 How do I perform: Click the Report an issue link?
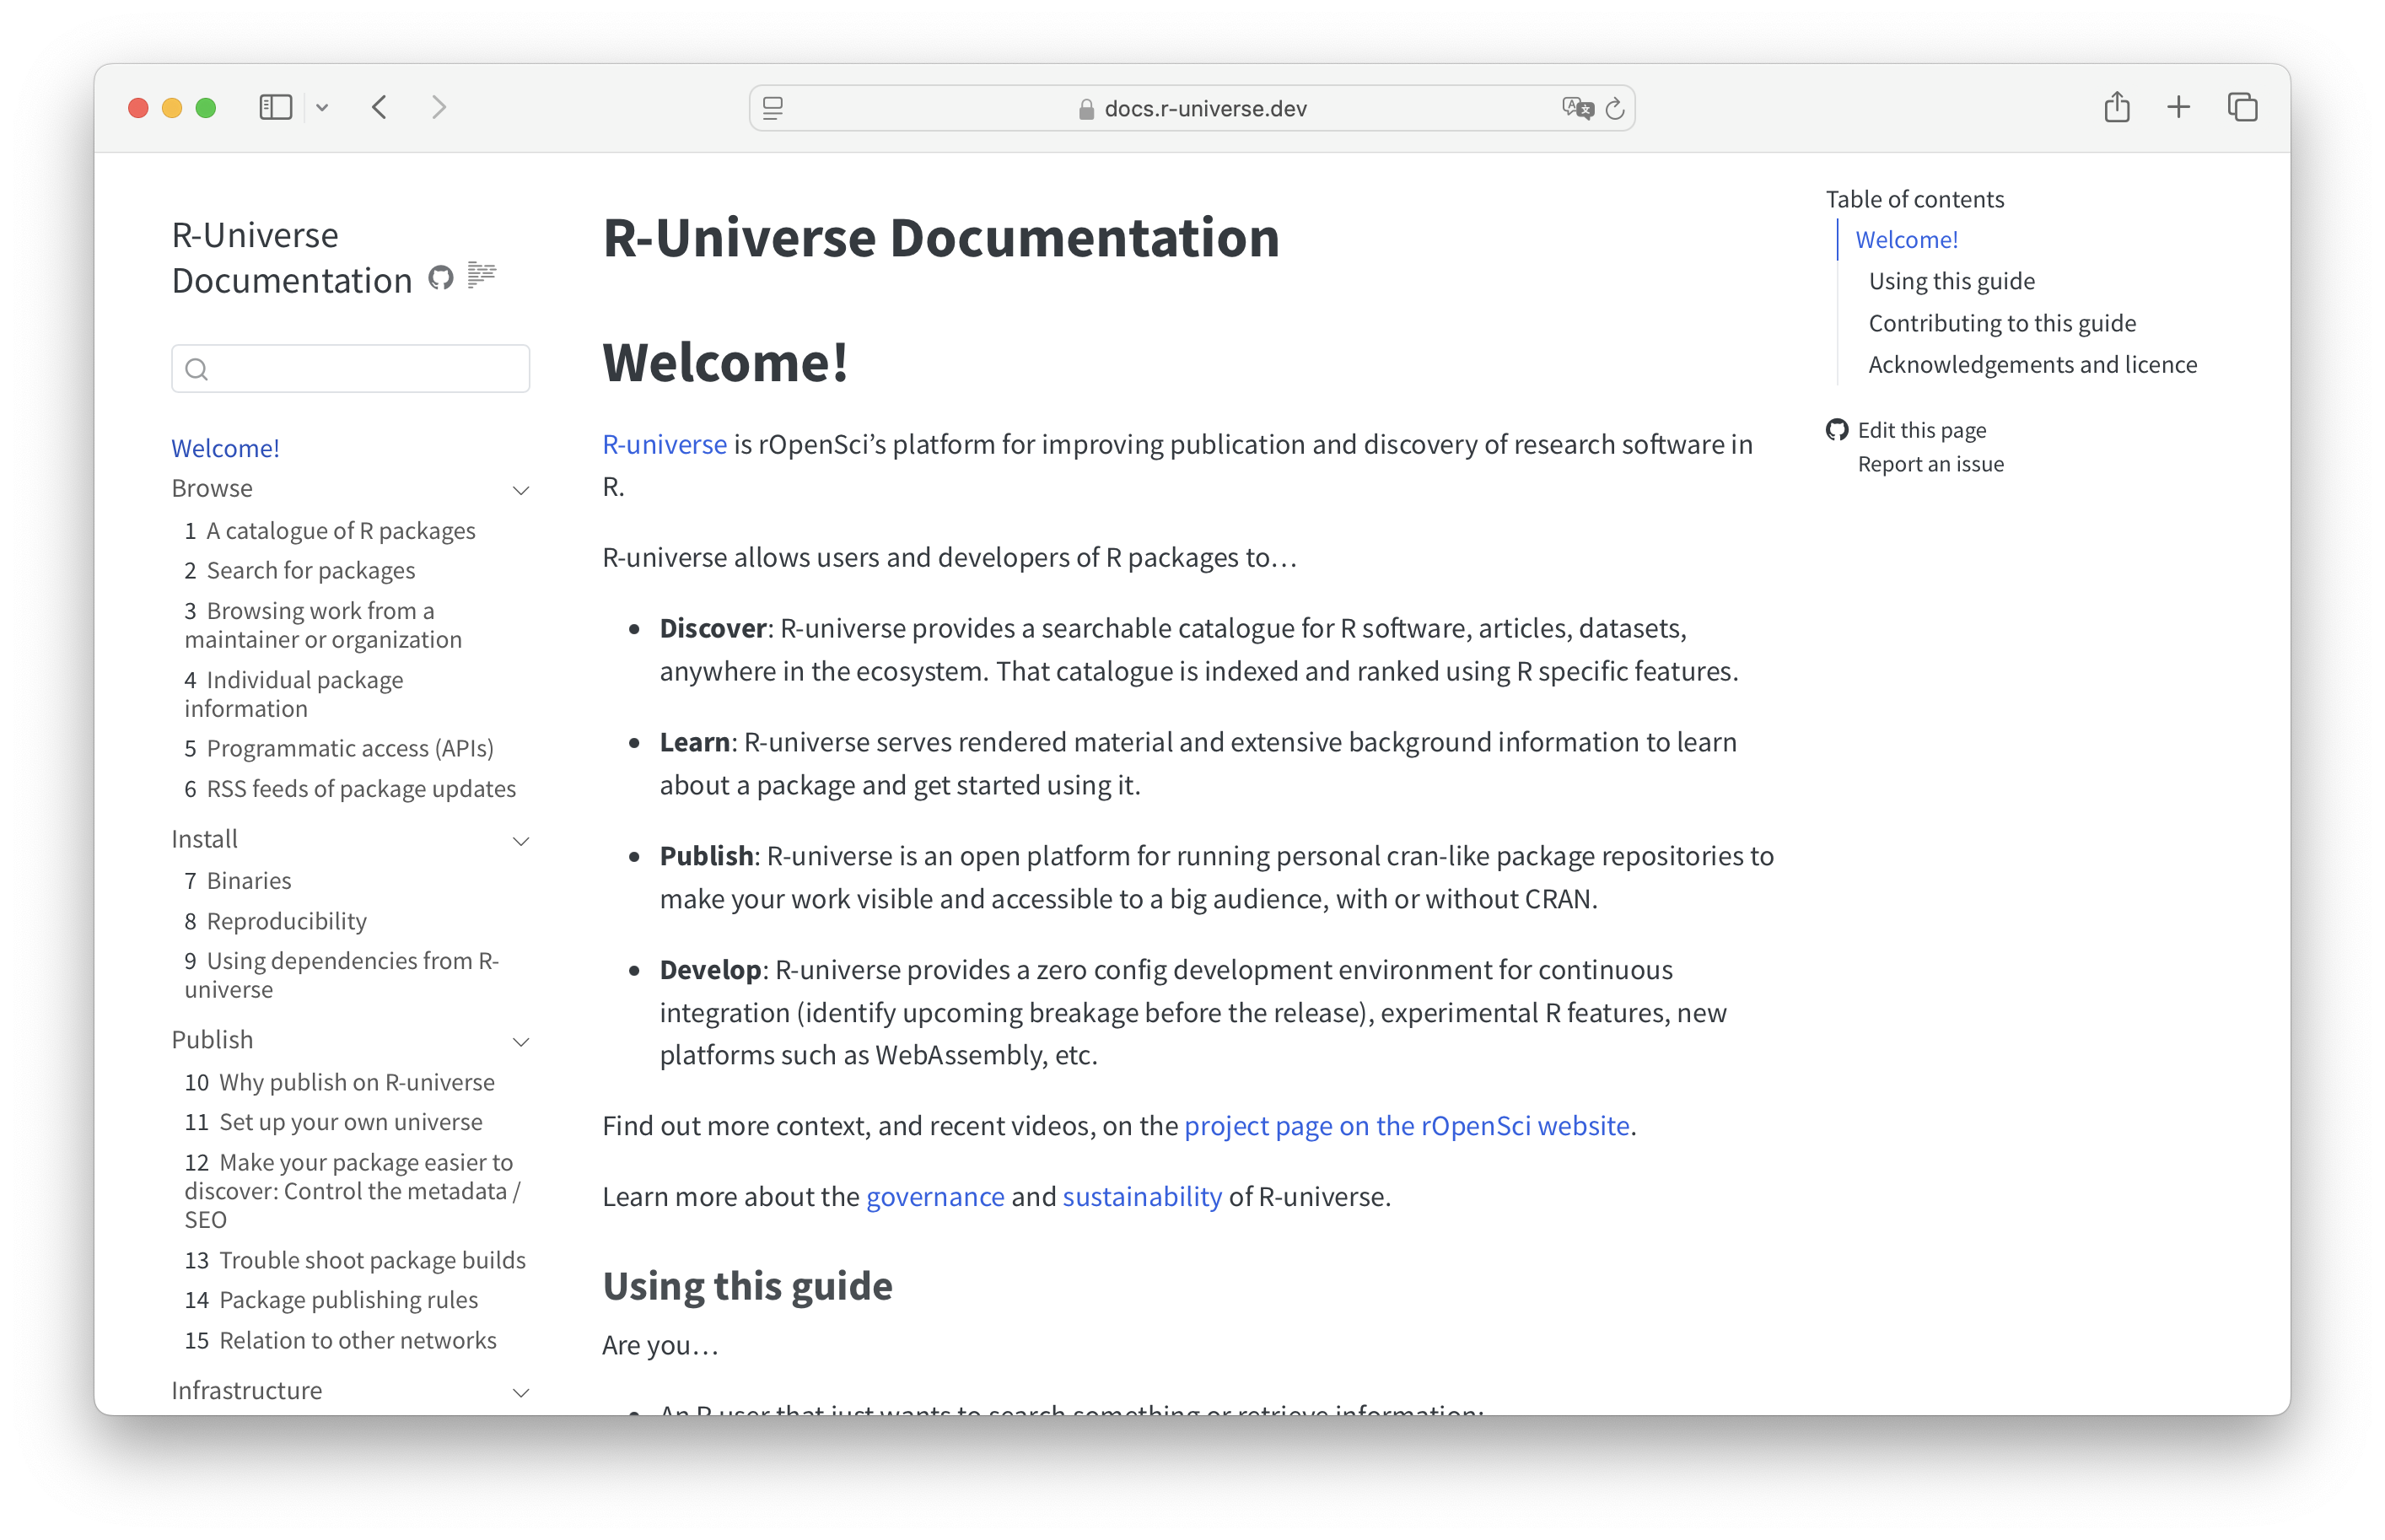1930,463
